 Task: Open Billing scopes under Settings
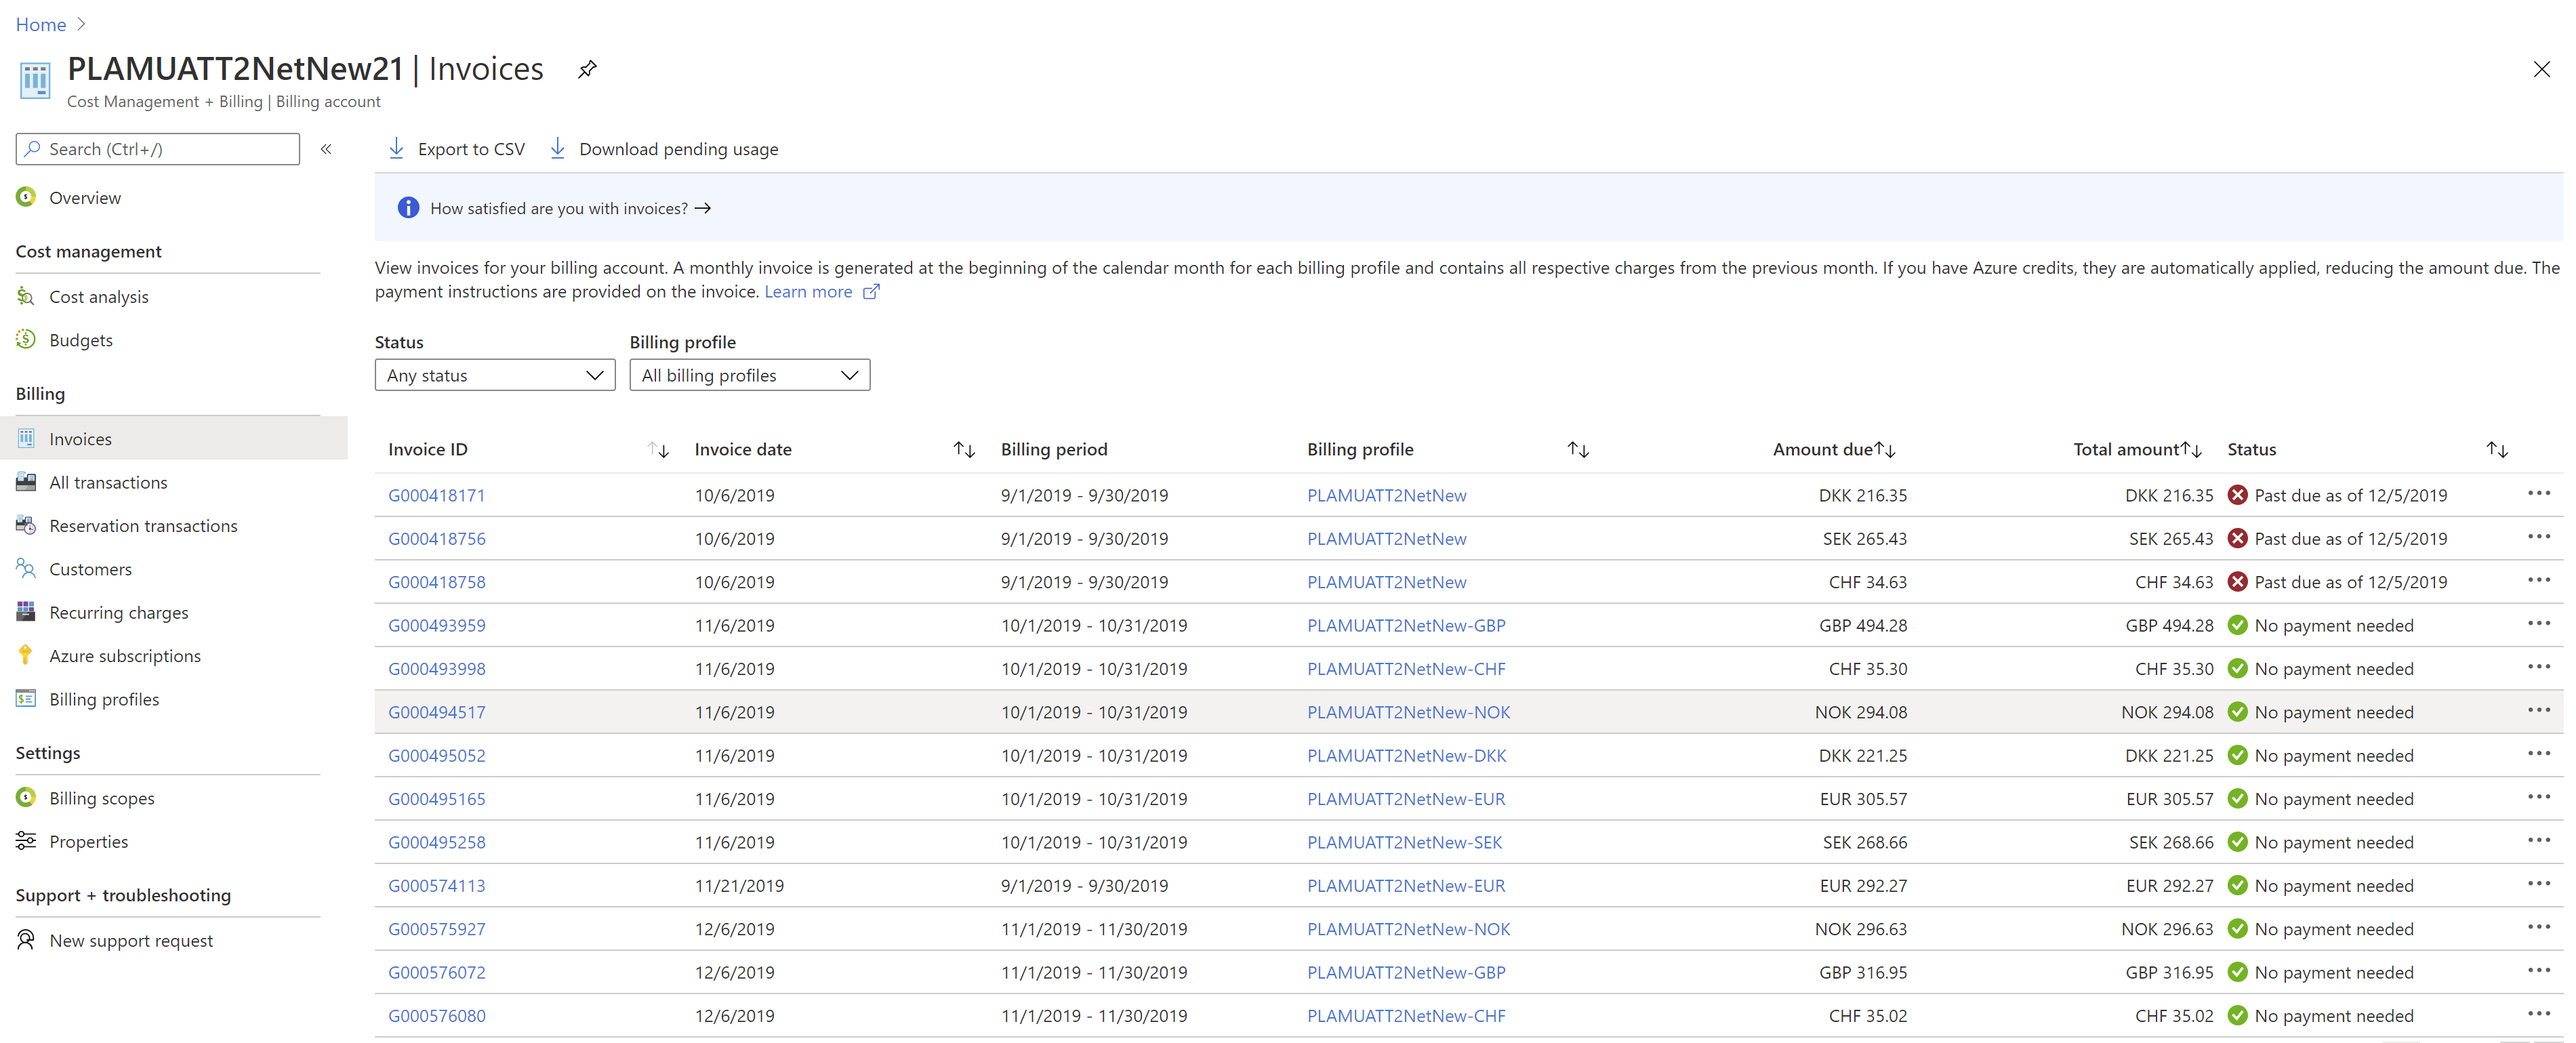coord(102,798)
